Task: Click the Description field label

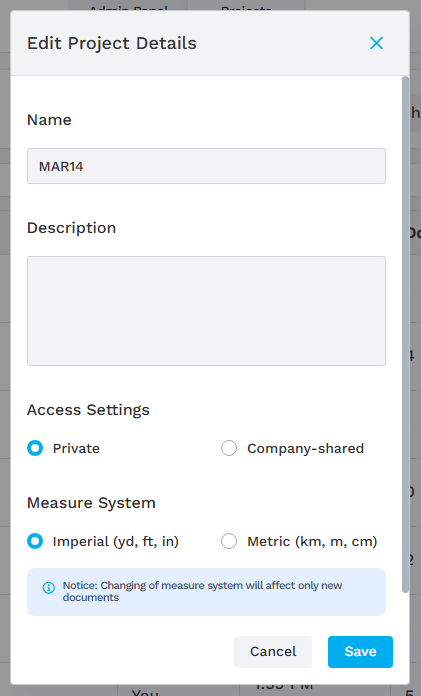Action: [x=71, y=228]
